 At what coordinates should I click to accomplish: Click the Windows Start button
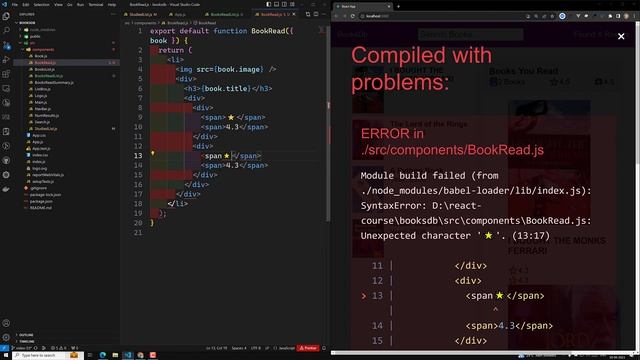6,355
